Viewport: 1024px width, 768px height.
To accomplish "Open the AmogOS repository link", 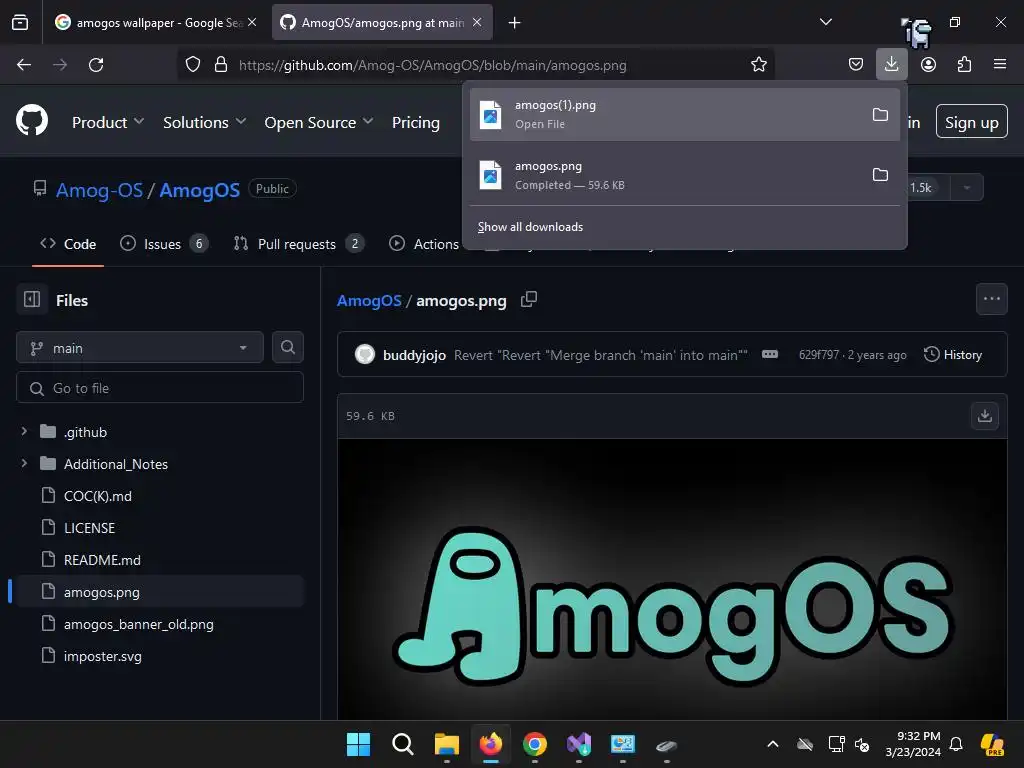I will point(199,190).
